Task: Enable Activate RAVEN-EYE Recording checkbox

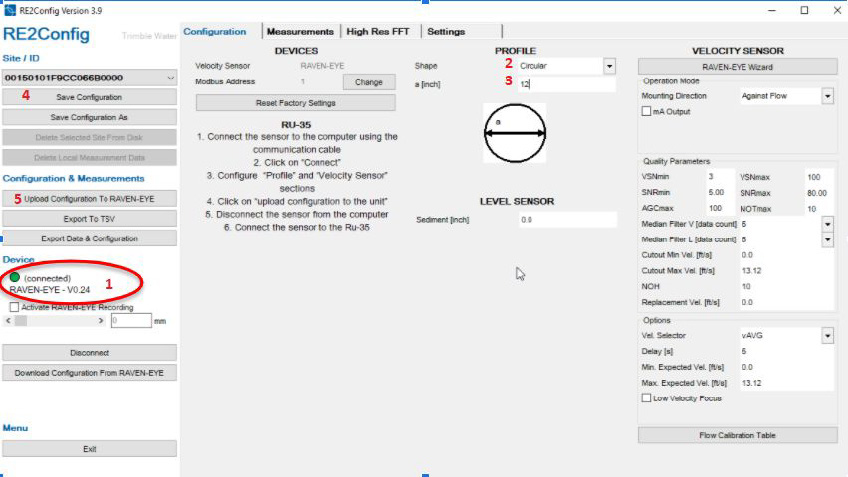Action: point(15,307)
